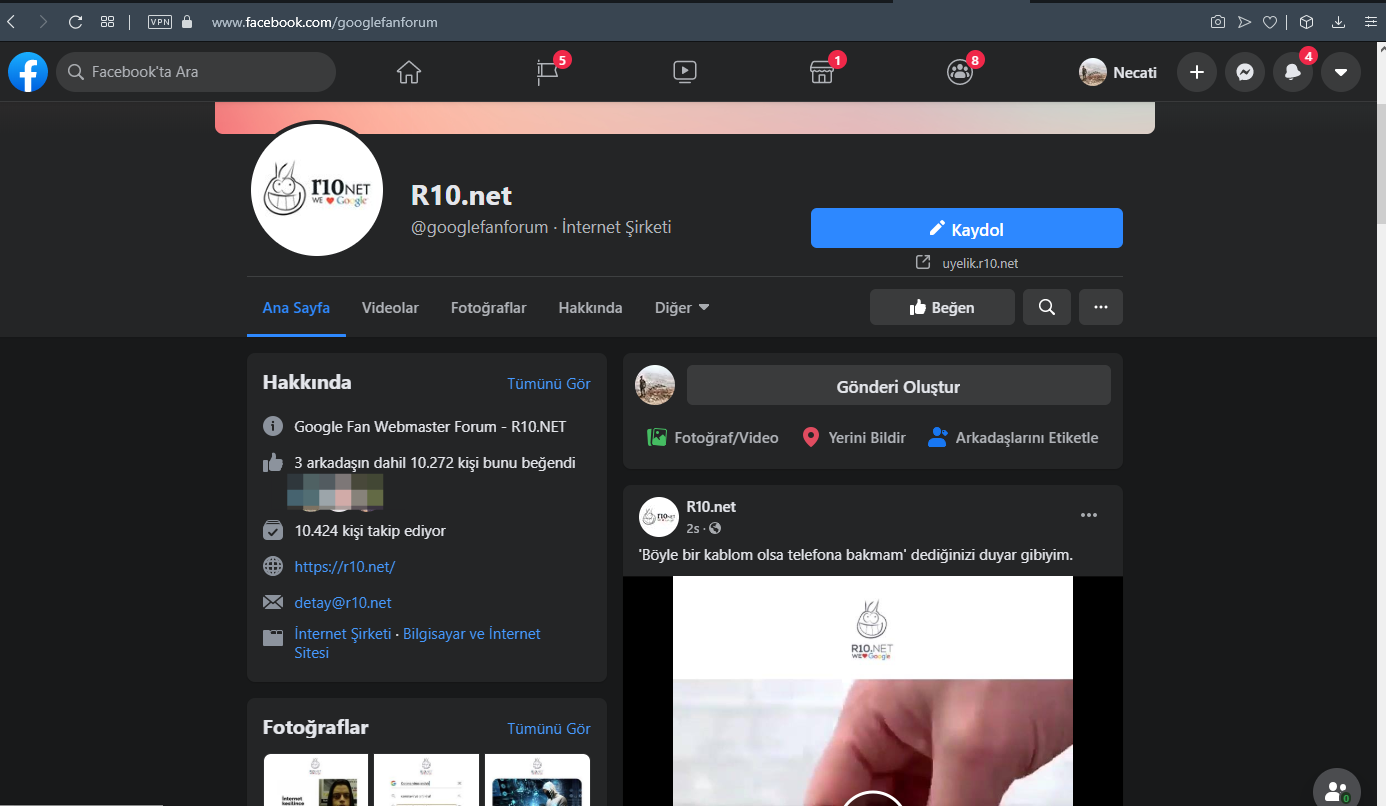Image resolution: width=1386 pixels, height=806 pixels.
Task: Open browser downloads
Action: click(x=1338, y=21)
